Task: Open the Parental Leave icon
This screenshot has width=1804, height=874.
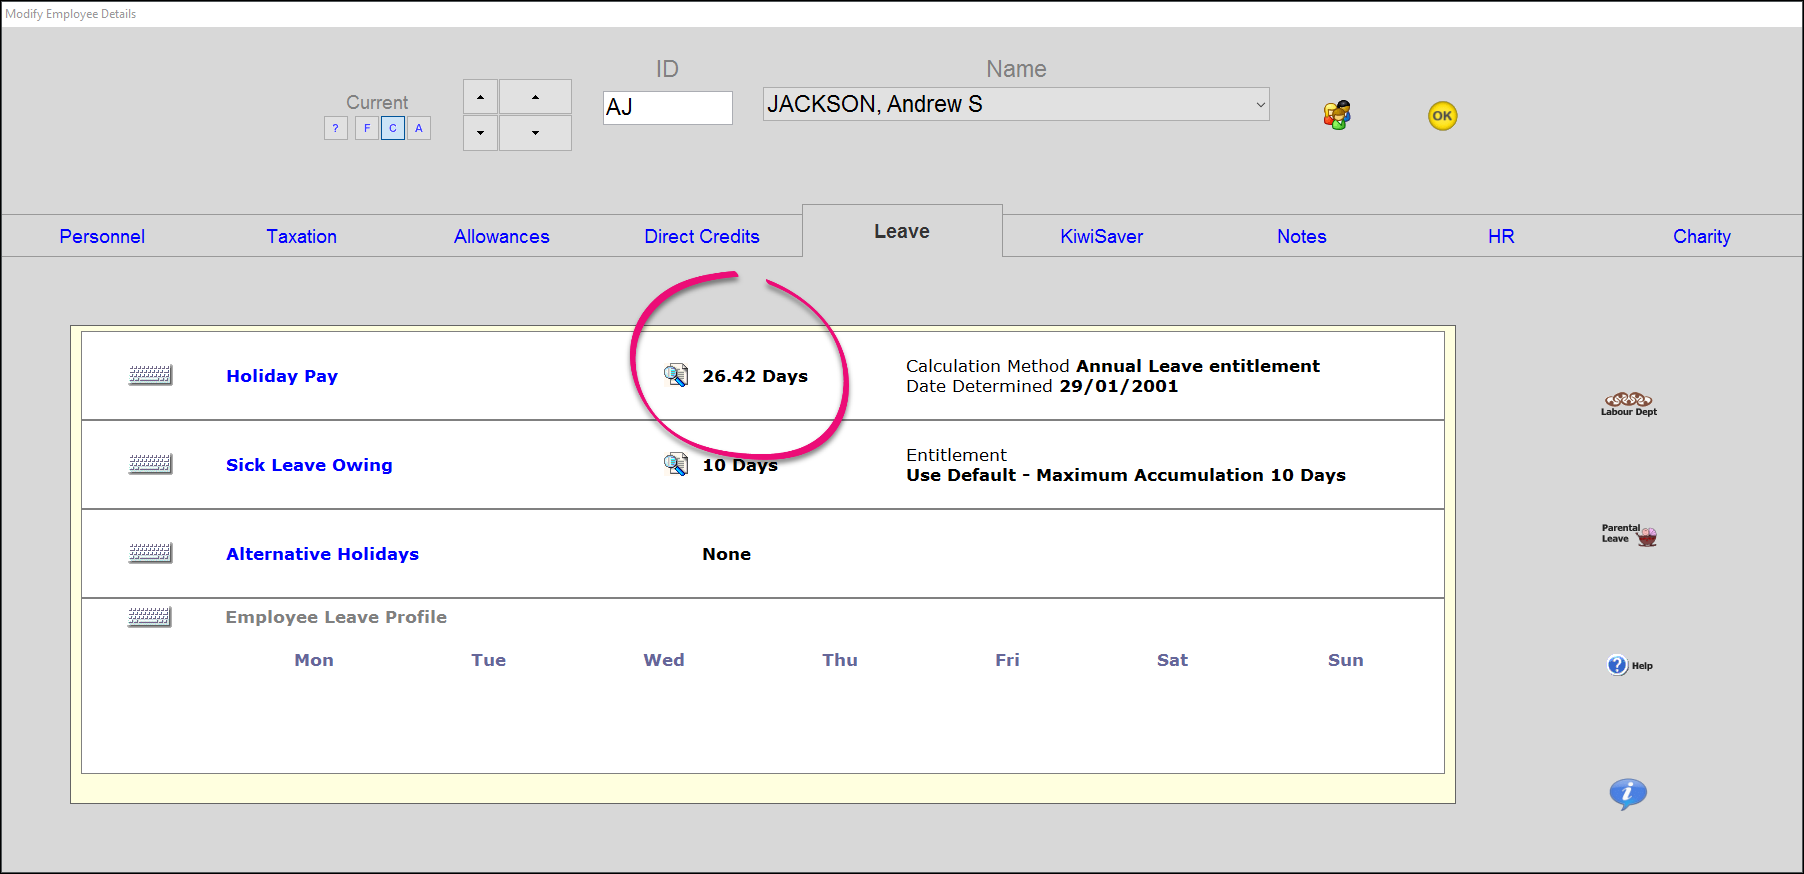Action: point(1629,535)
